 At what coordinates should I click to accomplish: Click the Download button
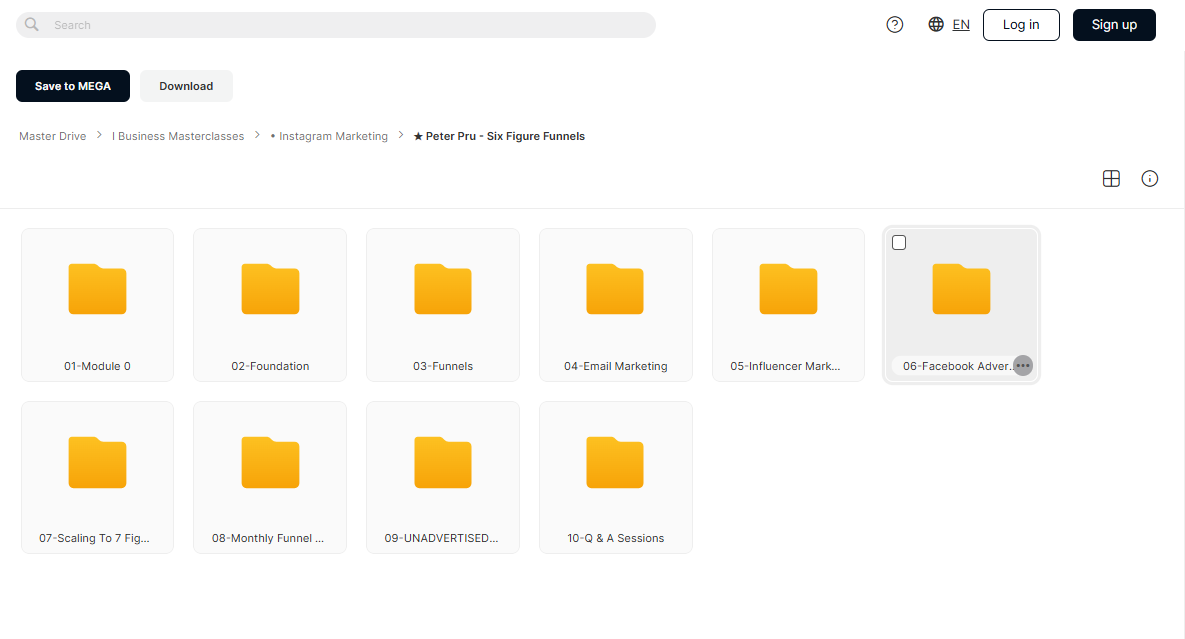click(186, 86)
